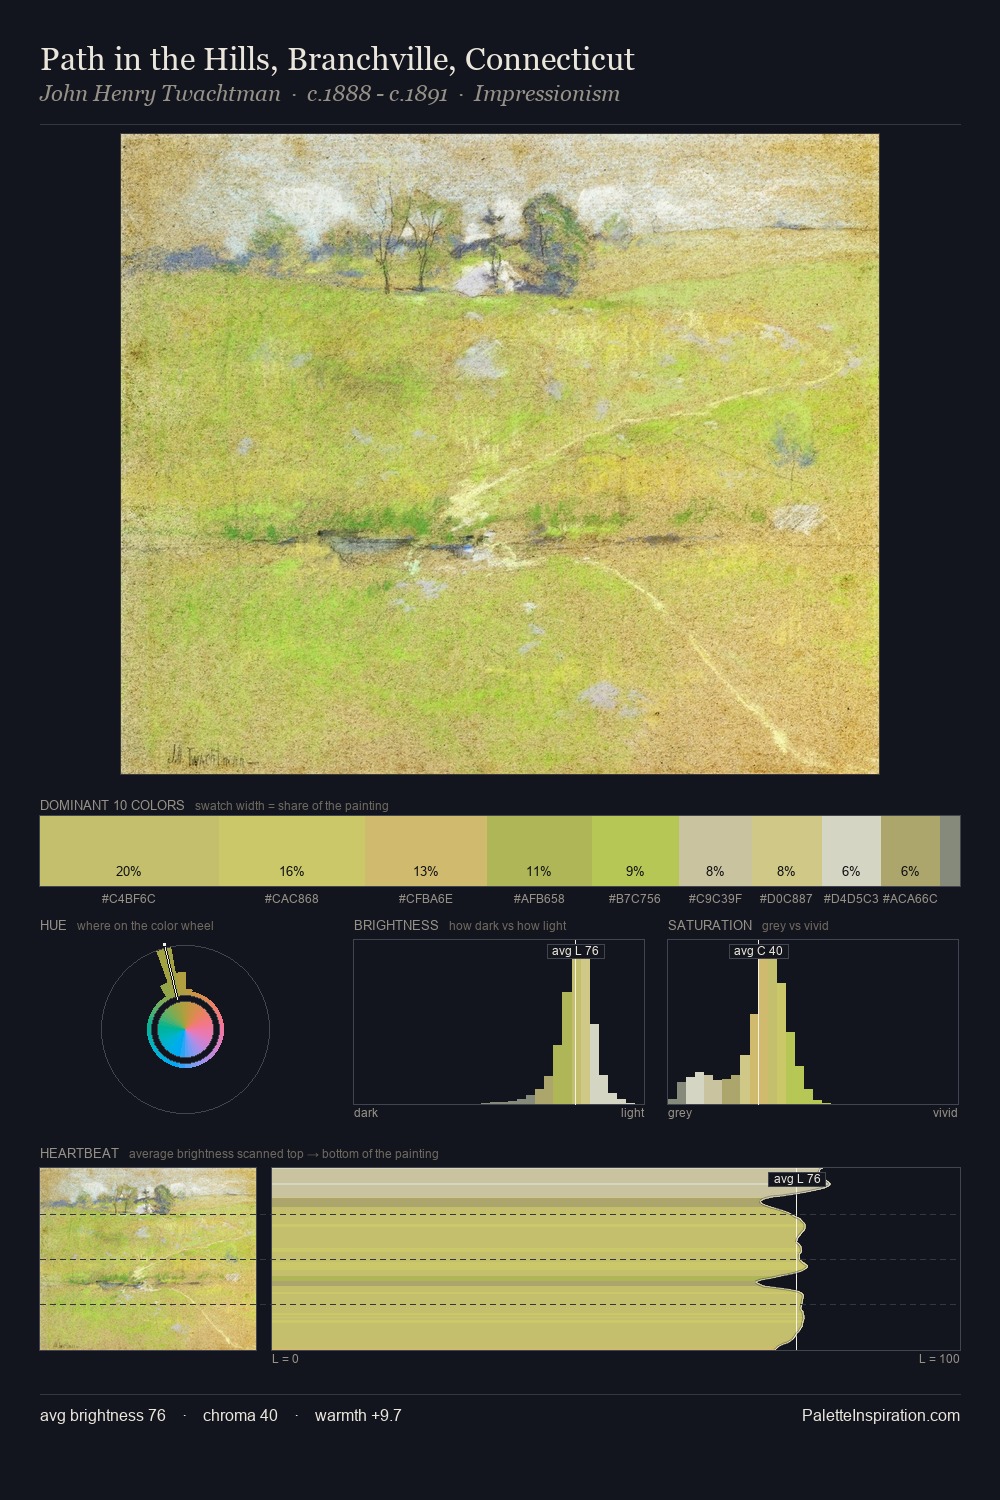The width and height of the screenshot is (1000, 1500).
Task: Click the 'dark' axis label
Action: (366, 1113)
